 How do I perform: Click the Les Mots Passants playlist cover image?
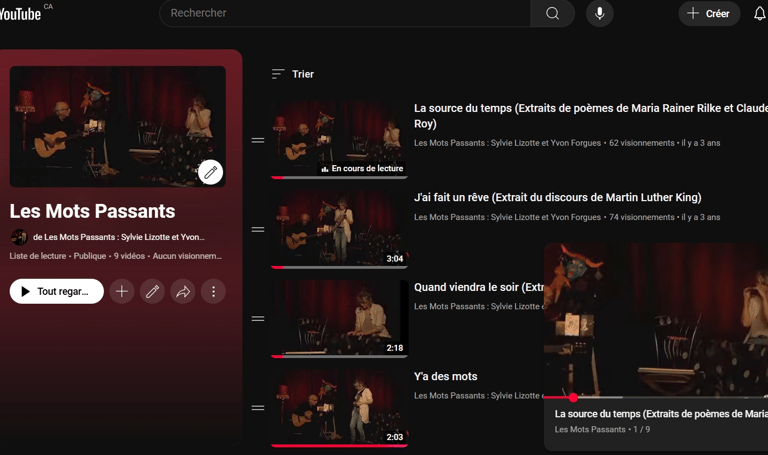tap(118, 126)
